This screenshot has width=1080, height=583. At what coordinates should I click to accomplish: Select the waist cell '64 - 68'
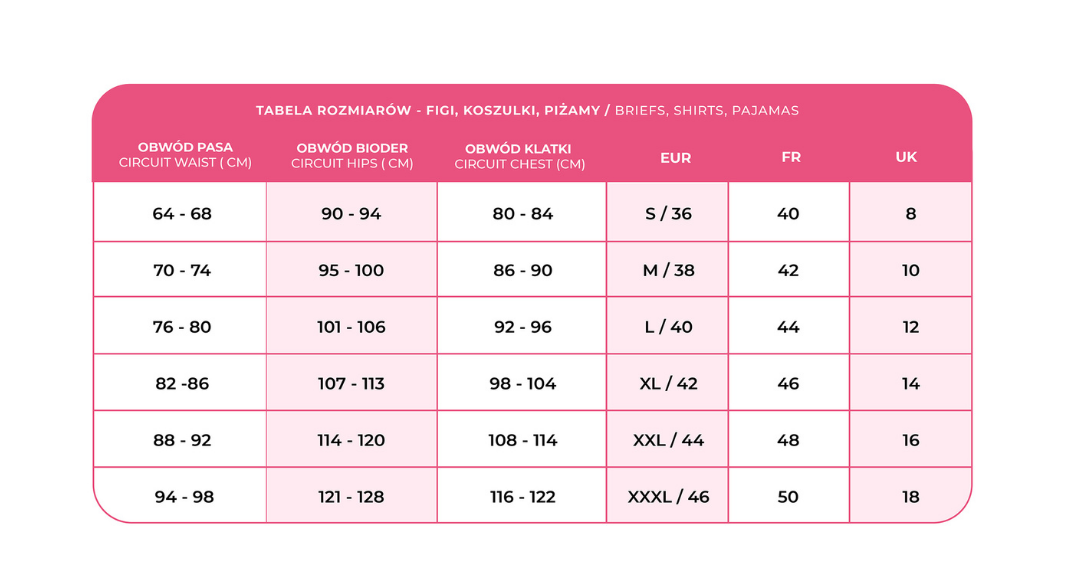[183, 214]
